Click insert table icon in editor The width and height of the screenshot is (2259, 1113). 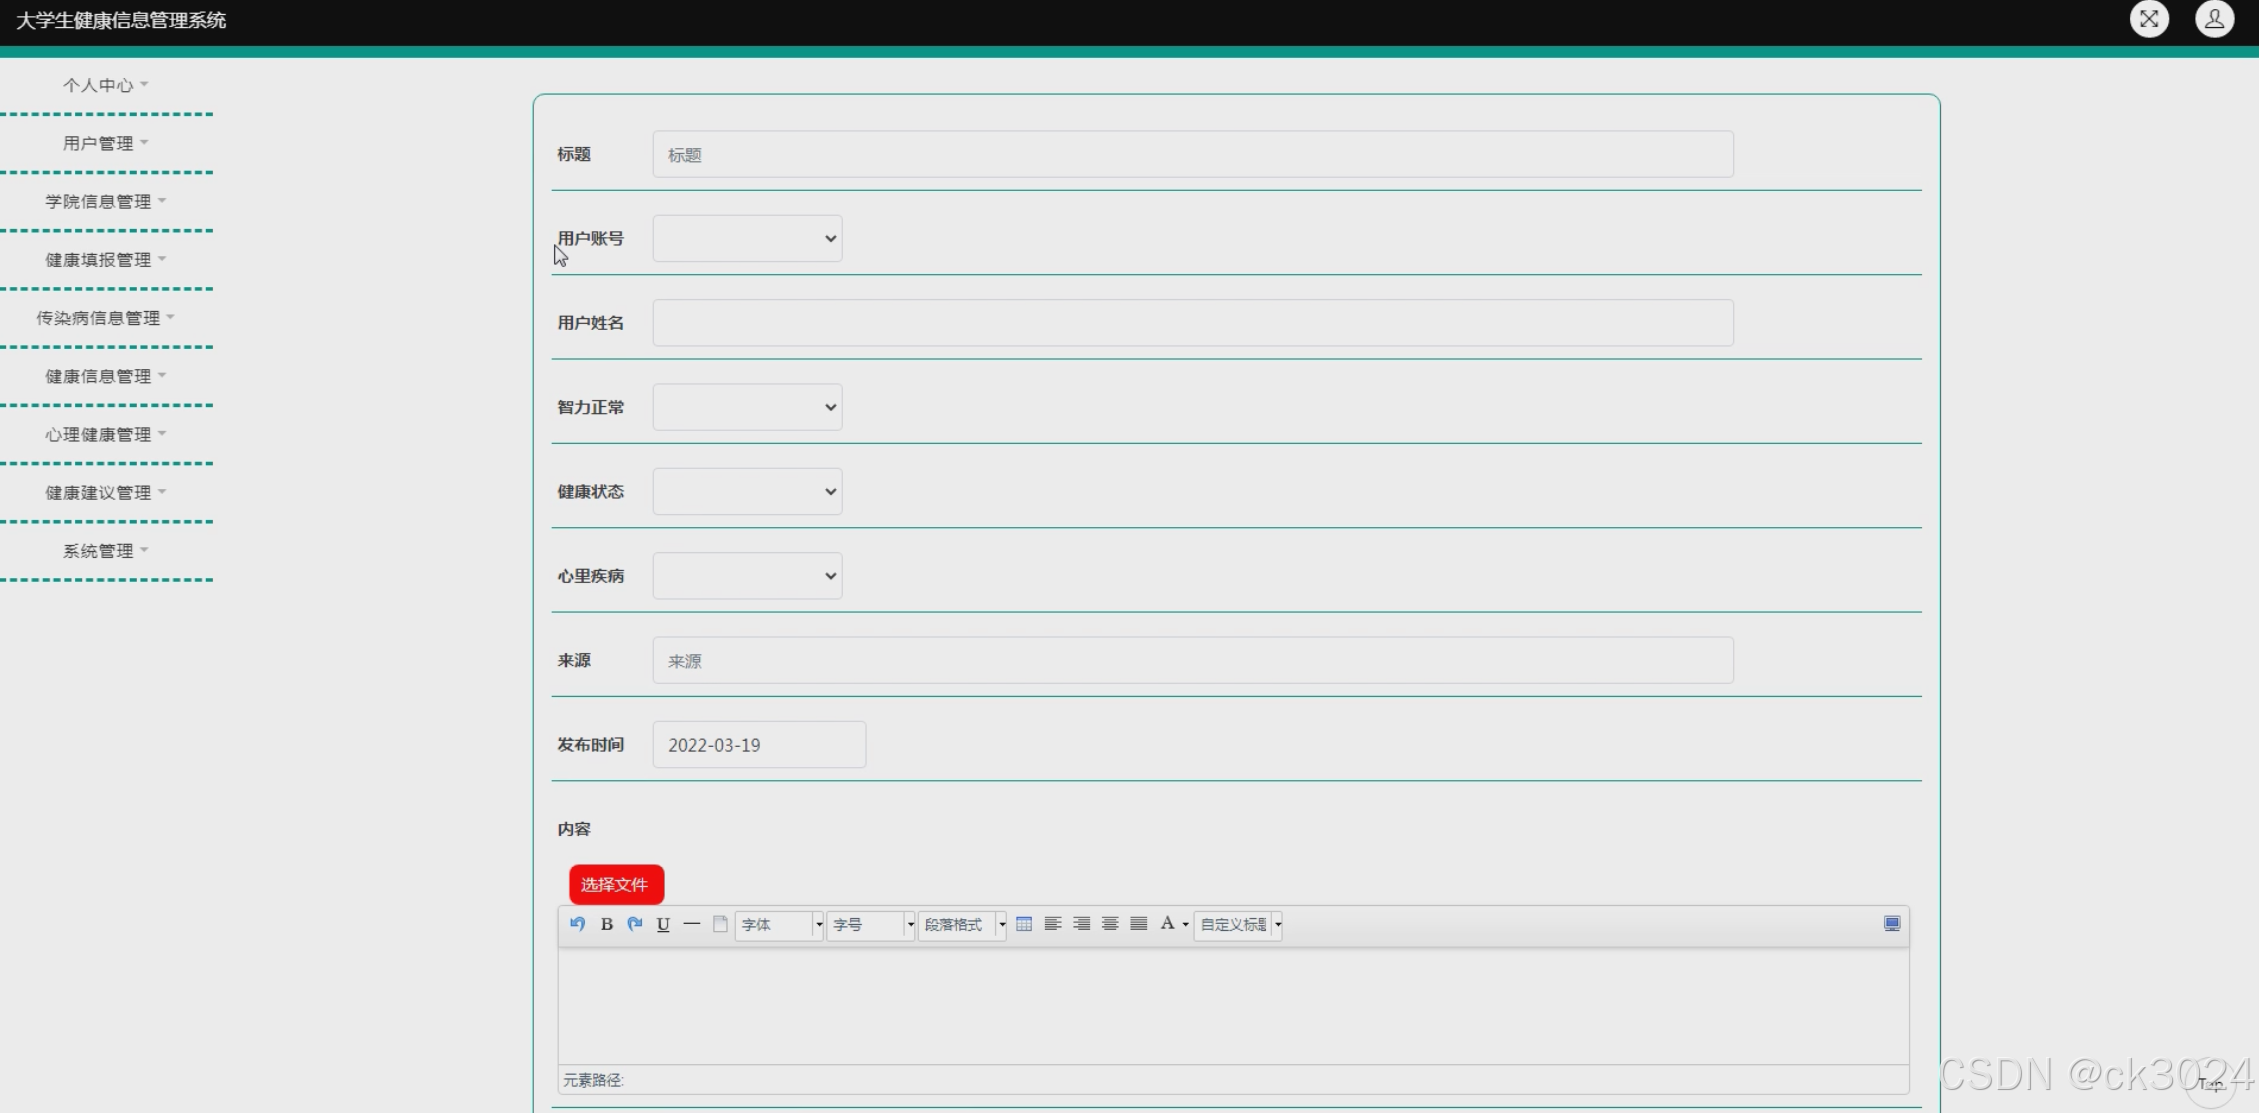pos(1024,924)
